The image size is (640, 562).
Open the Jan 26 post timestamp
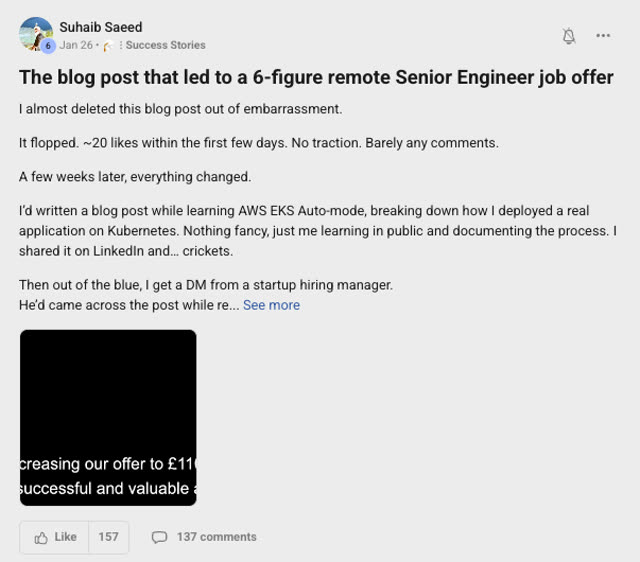click(x=76, y=45)
